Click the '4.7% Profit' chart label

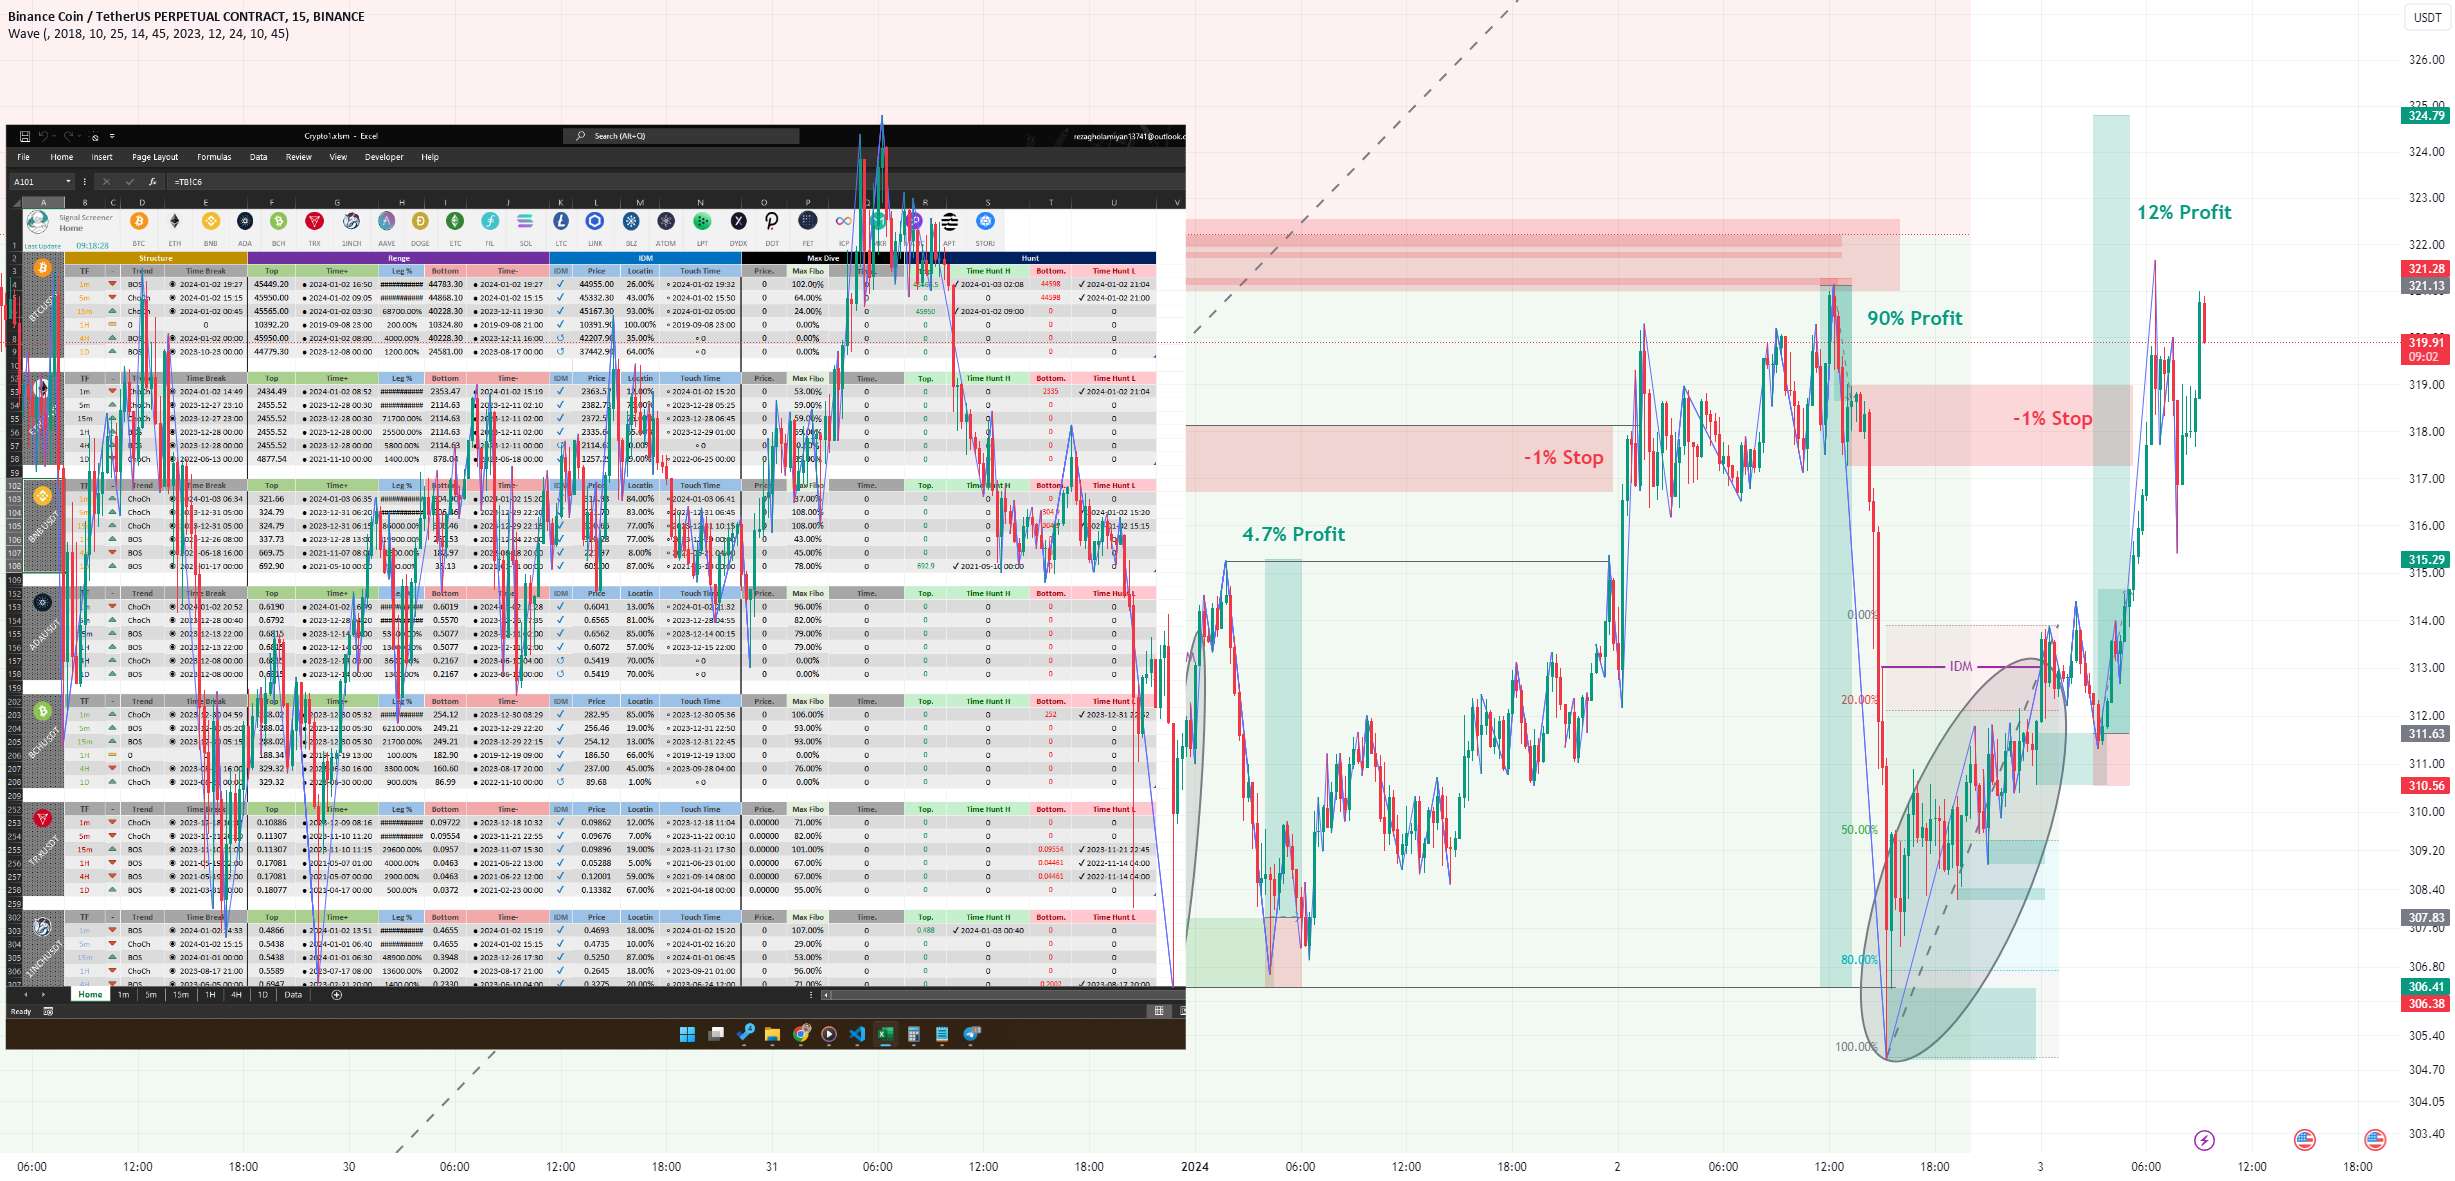[1293, 534]
